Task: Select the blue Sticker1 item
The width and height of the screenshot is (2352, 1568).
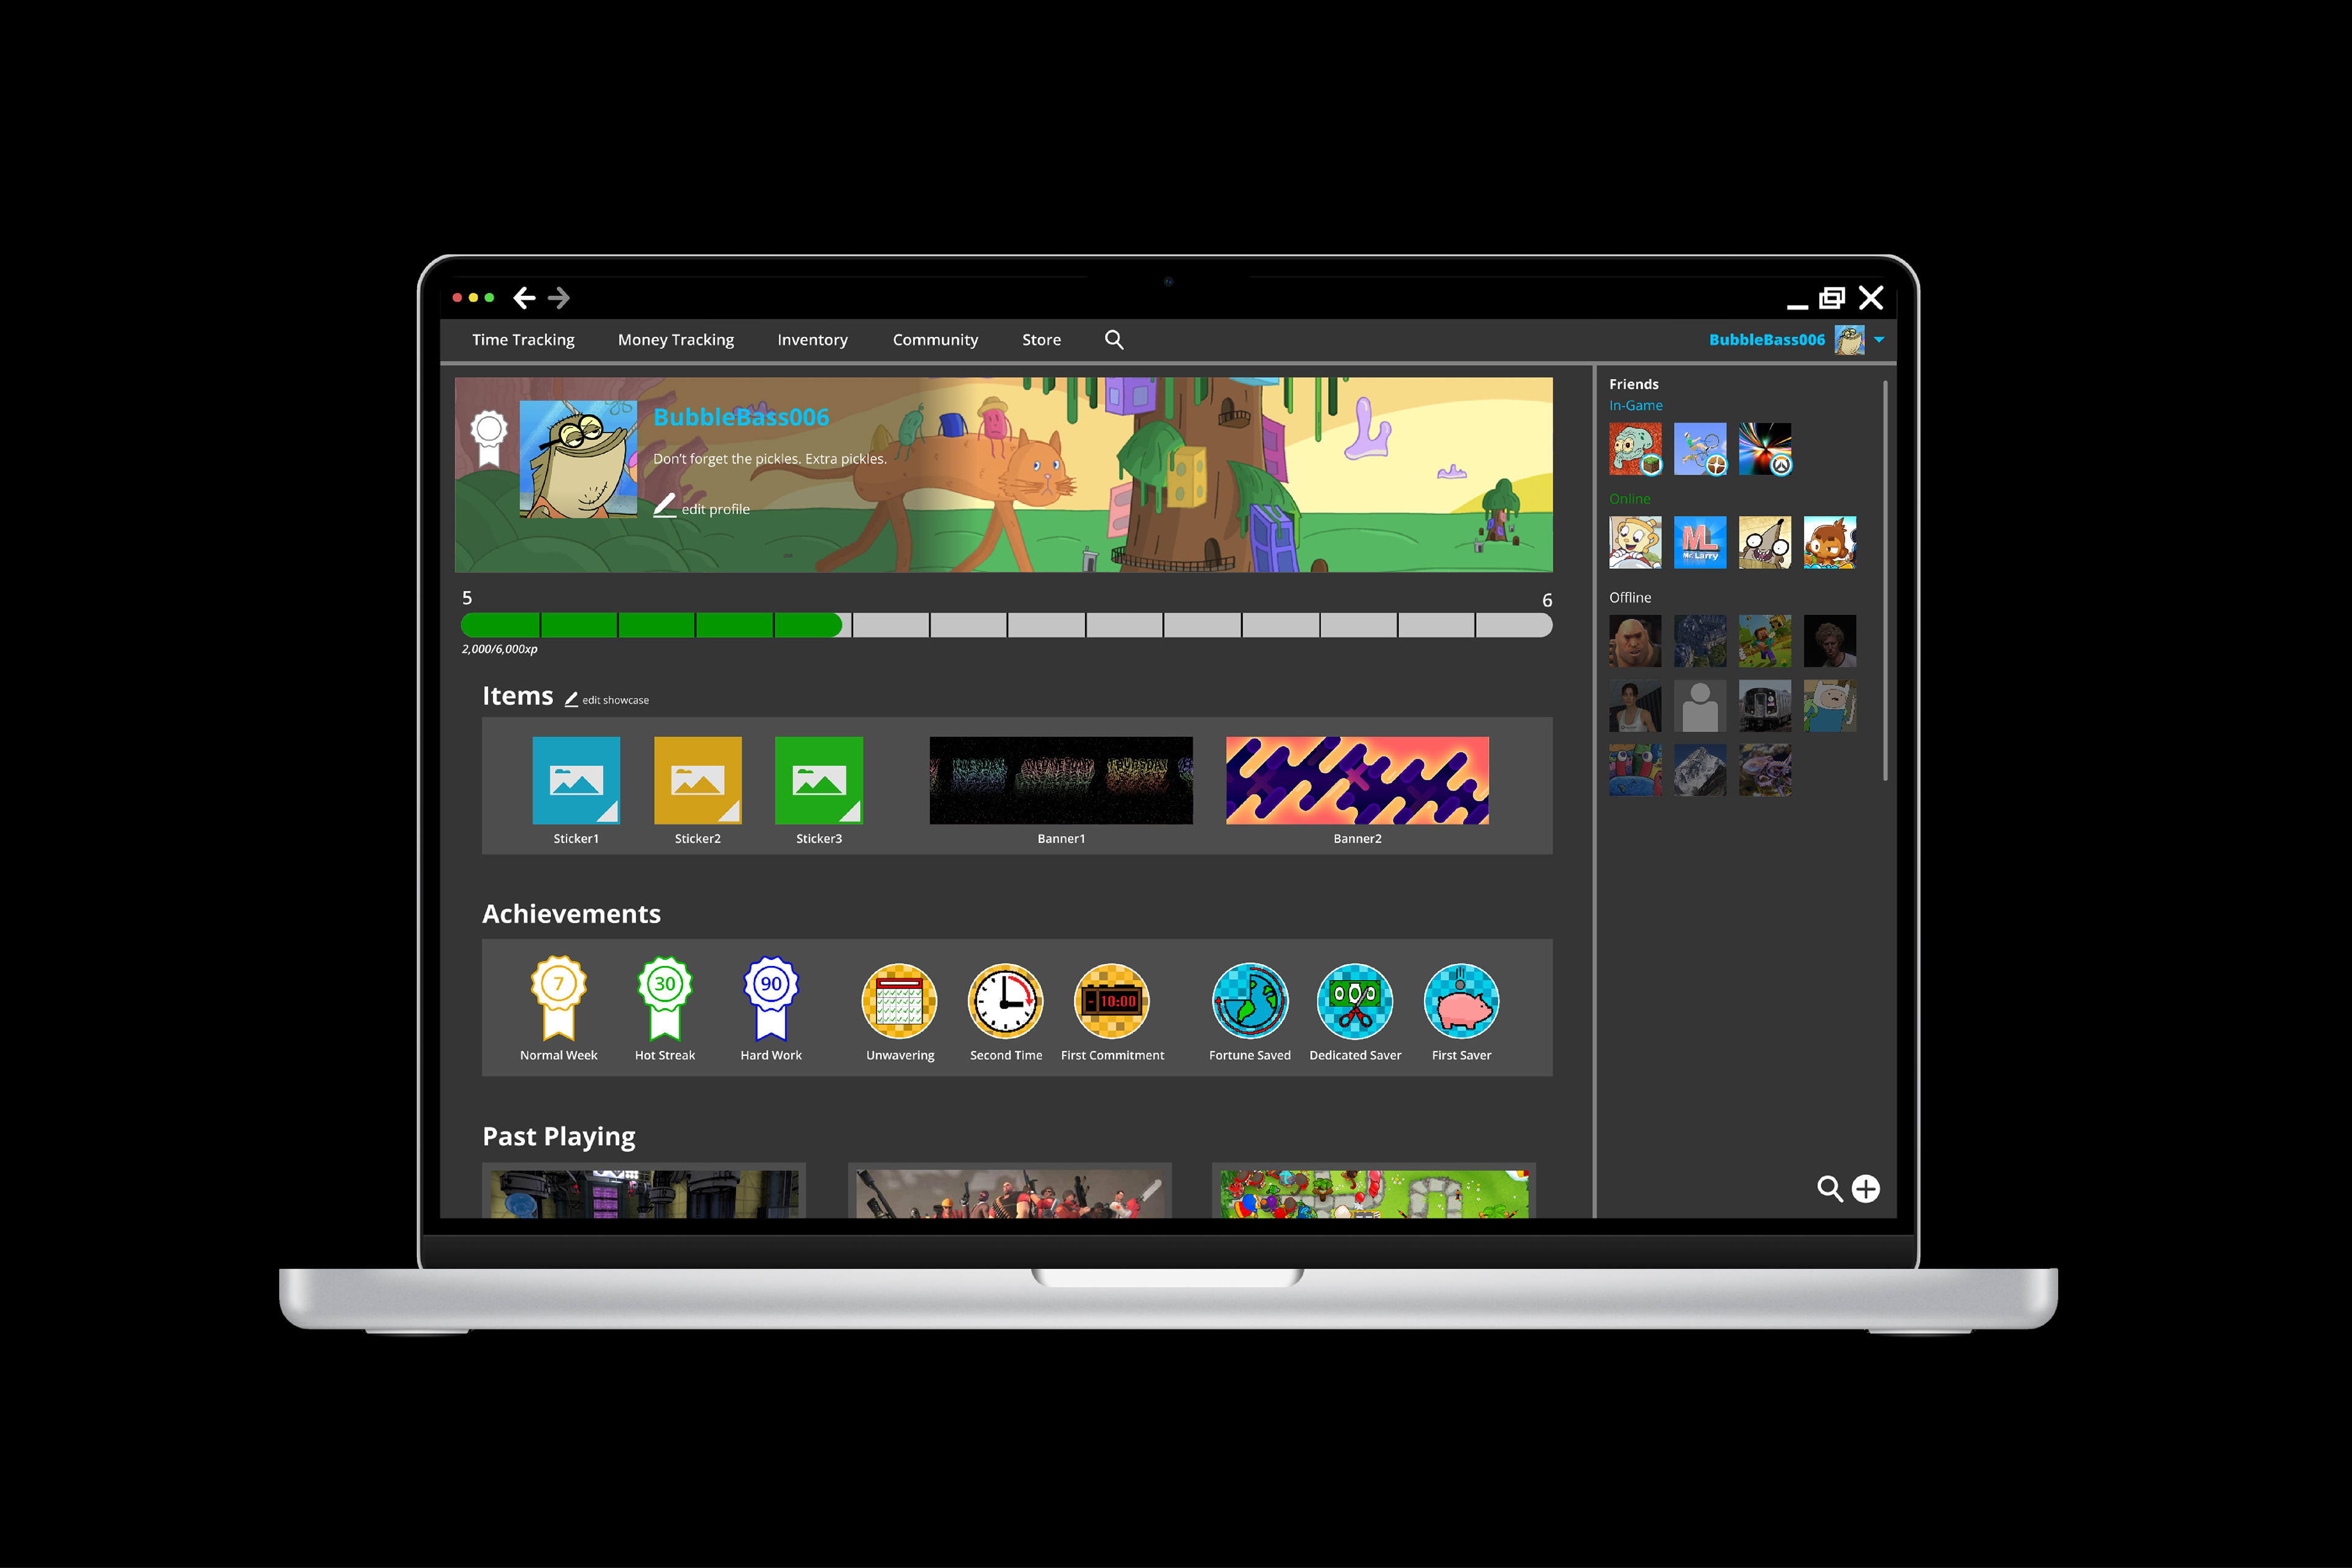Action: point(576,780)
